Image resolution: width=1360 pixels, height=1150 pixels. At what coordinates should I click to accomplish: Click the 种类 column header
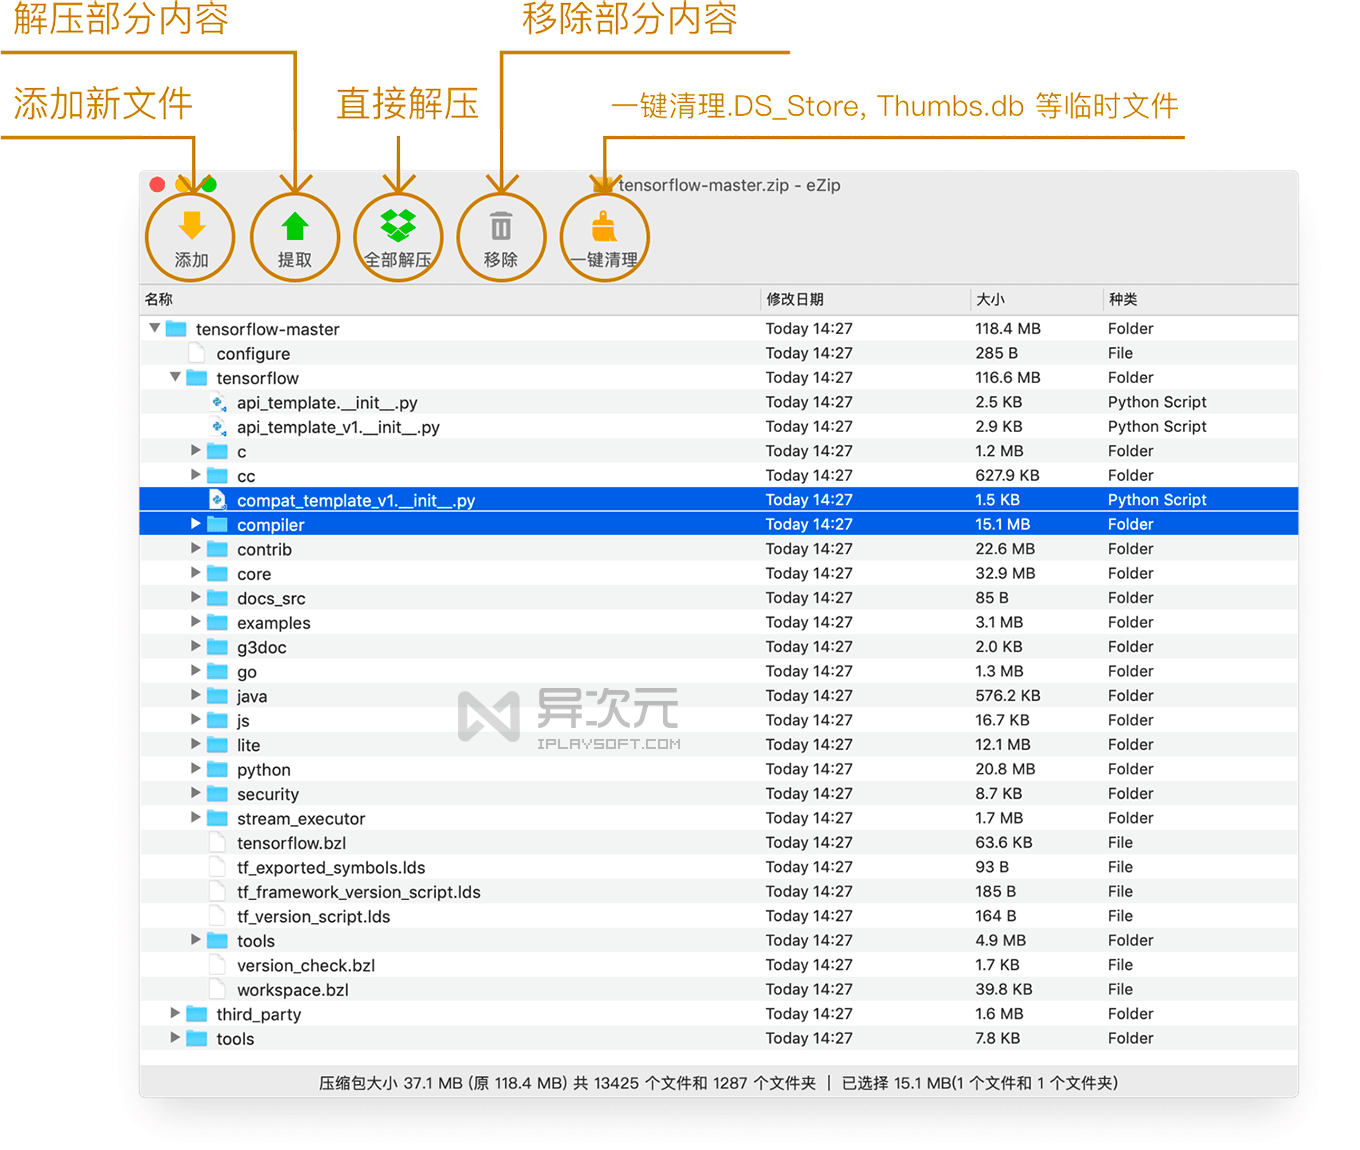coord(1125,299)
